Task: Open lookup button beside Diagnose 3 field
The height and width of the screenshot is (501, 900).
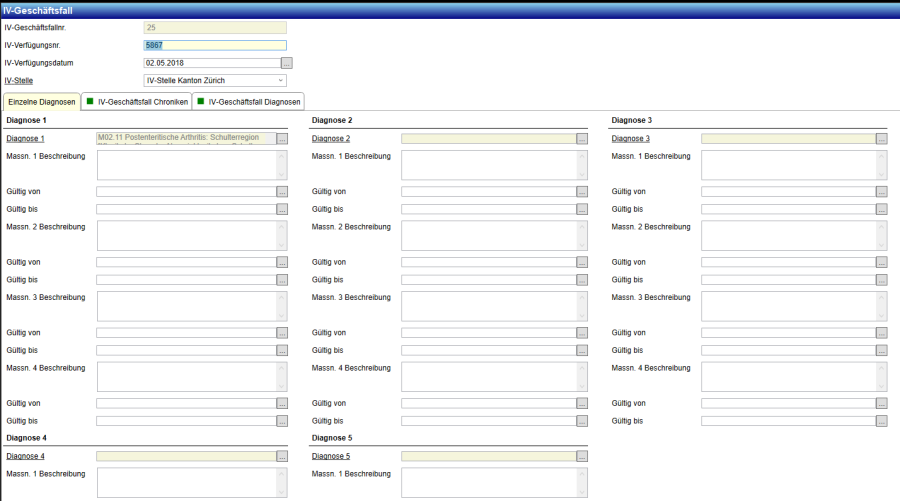Action: pyautogui.click(x=882, y=139)
